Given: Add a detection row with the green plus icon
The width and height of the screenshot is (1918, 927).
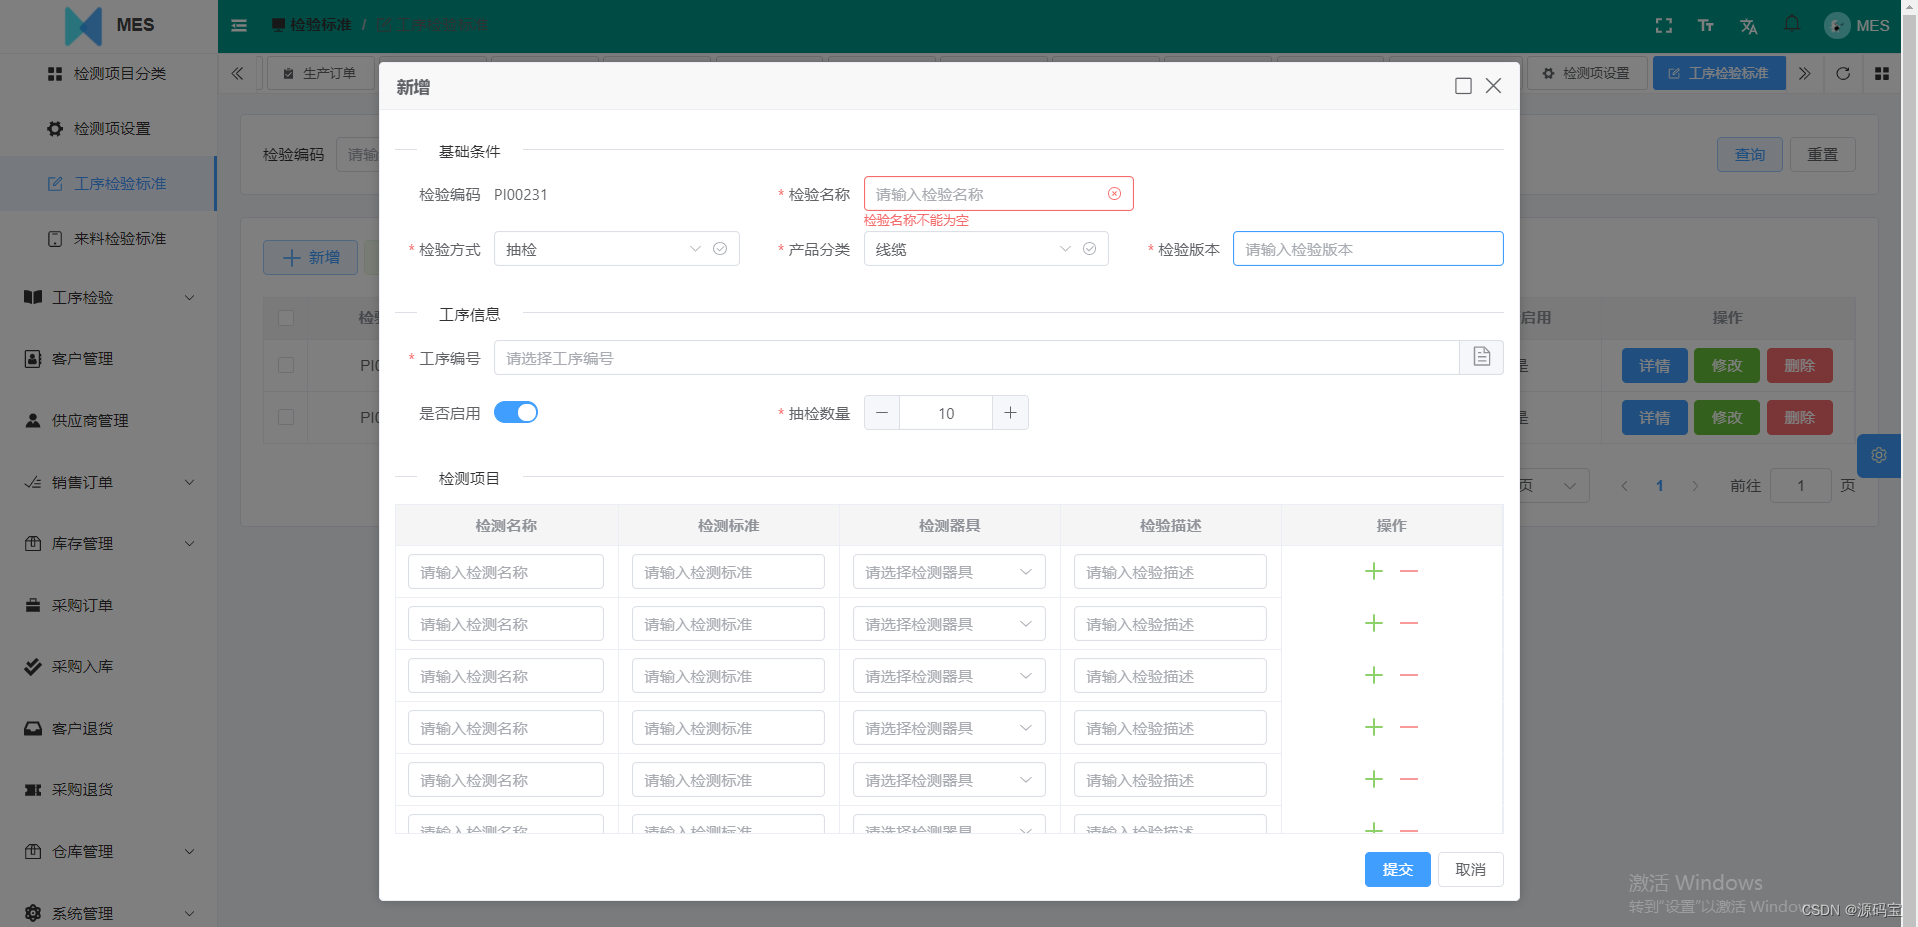Looking at the screenshot, I should [1373, 571].
